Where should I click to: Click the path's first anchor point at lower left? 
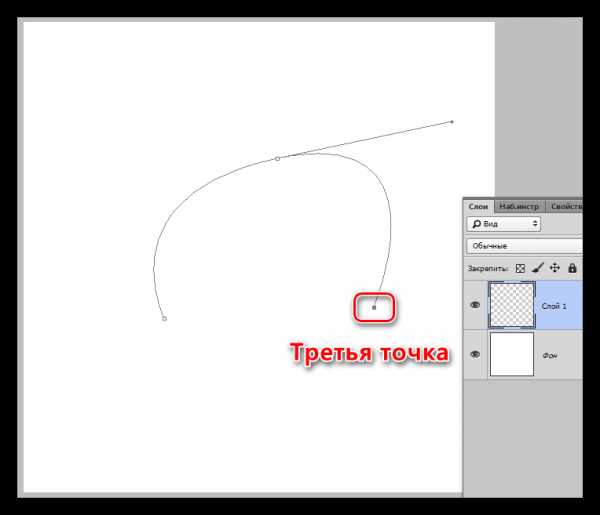click(x=164, y=318)
